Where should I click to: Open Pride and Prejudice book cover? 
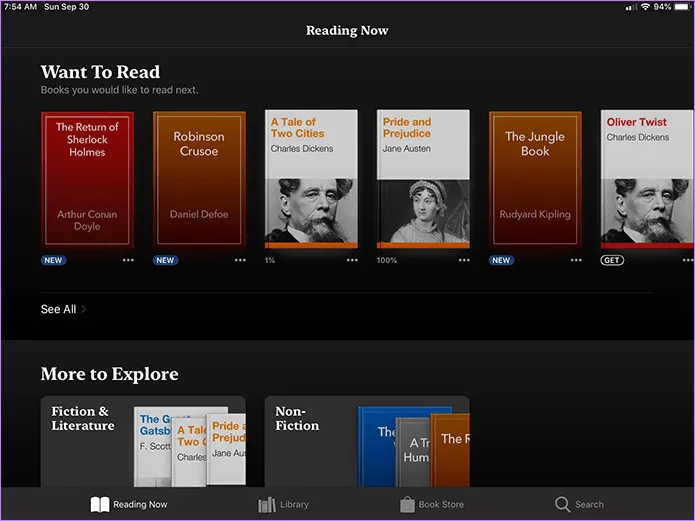423,179
